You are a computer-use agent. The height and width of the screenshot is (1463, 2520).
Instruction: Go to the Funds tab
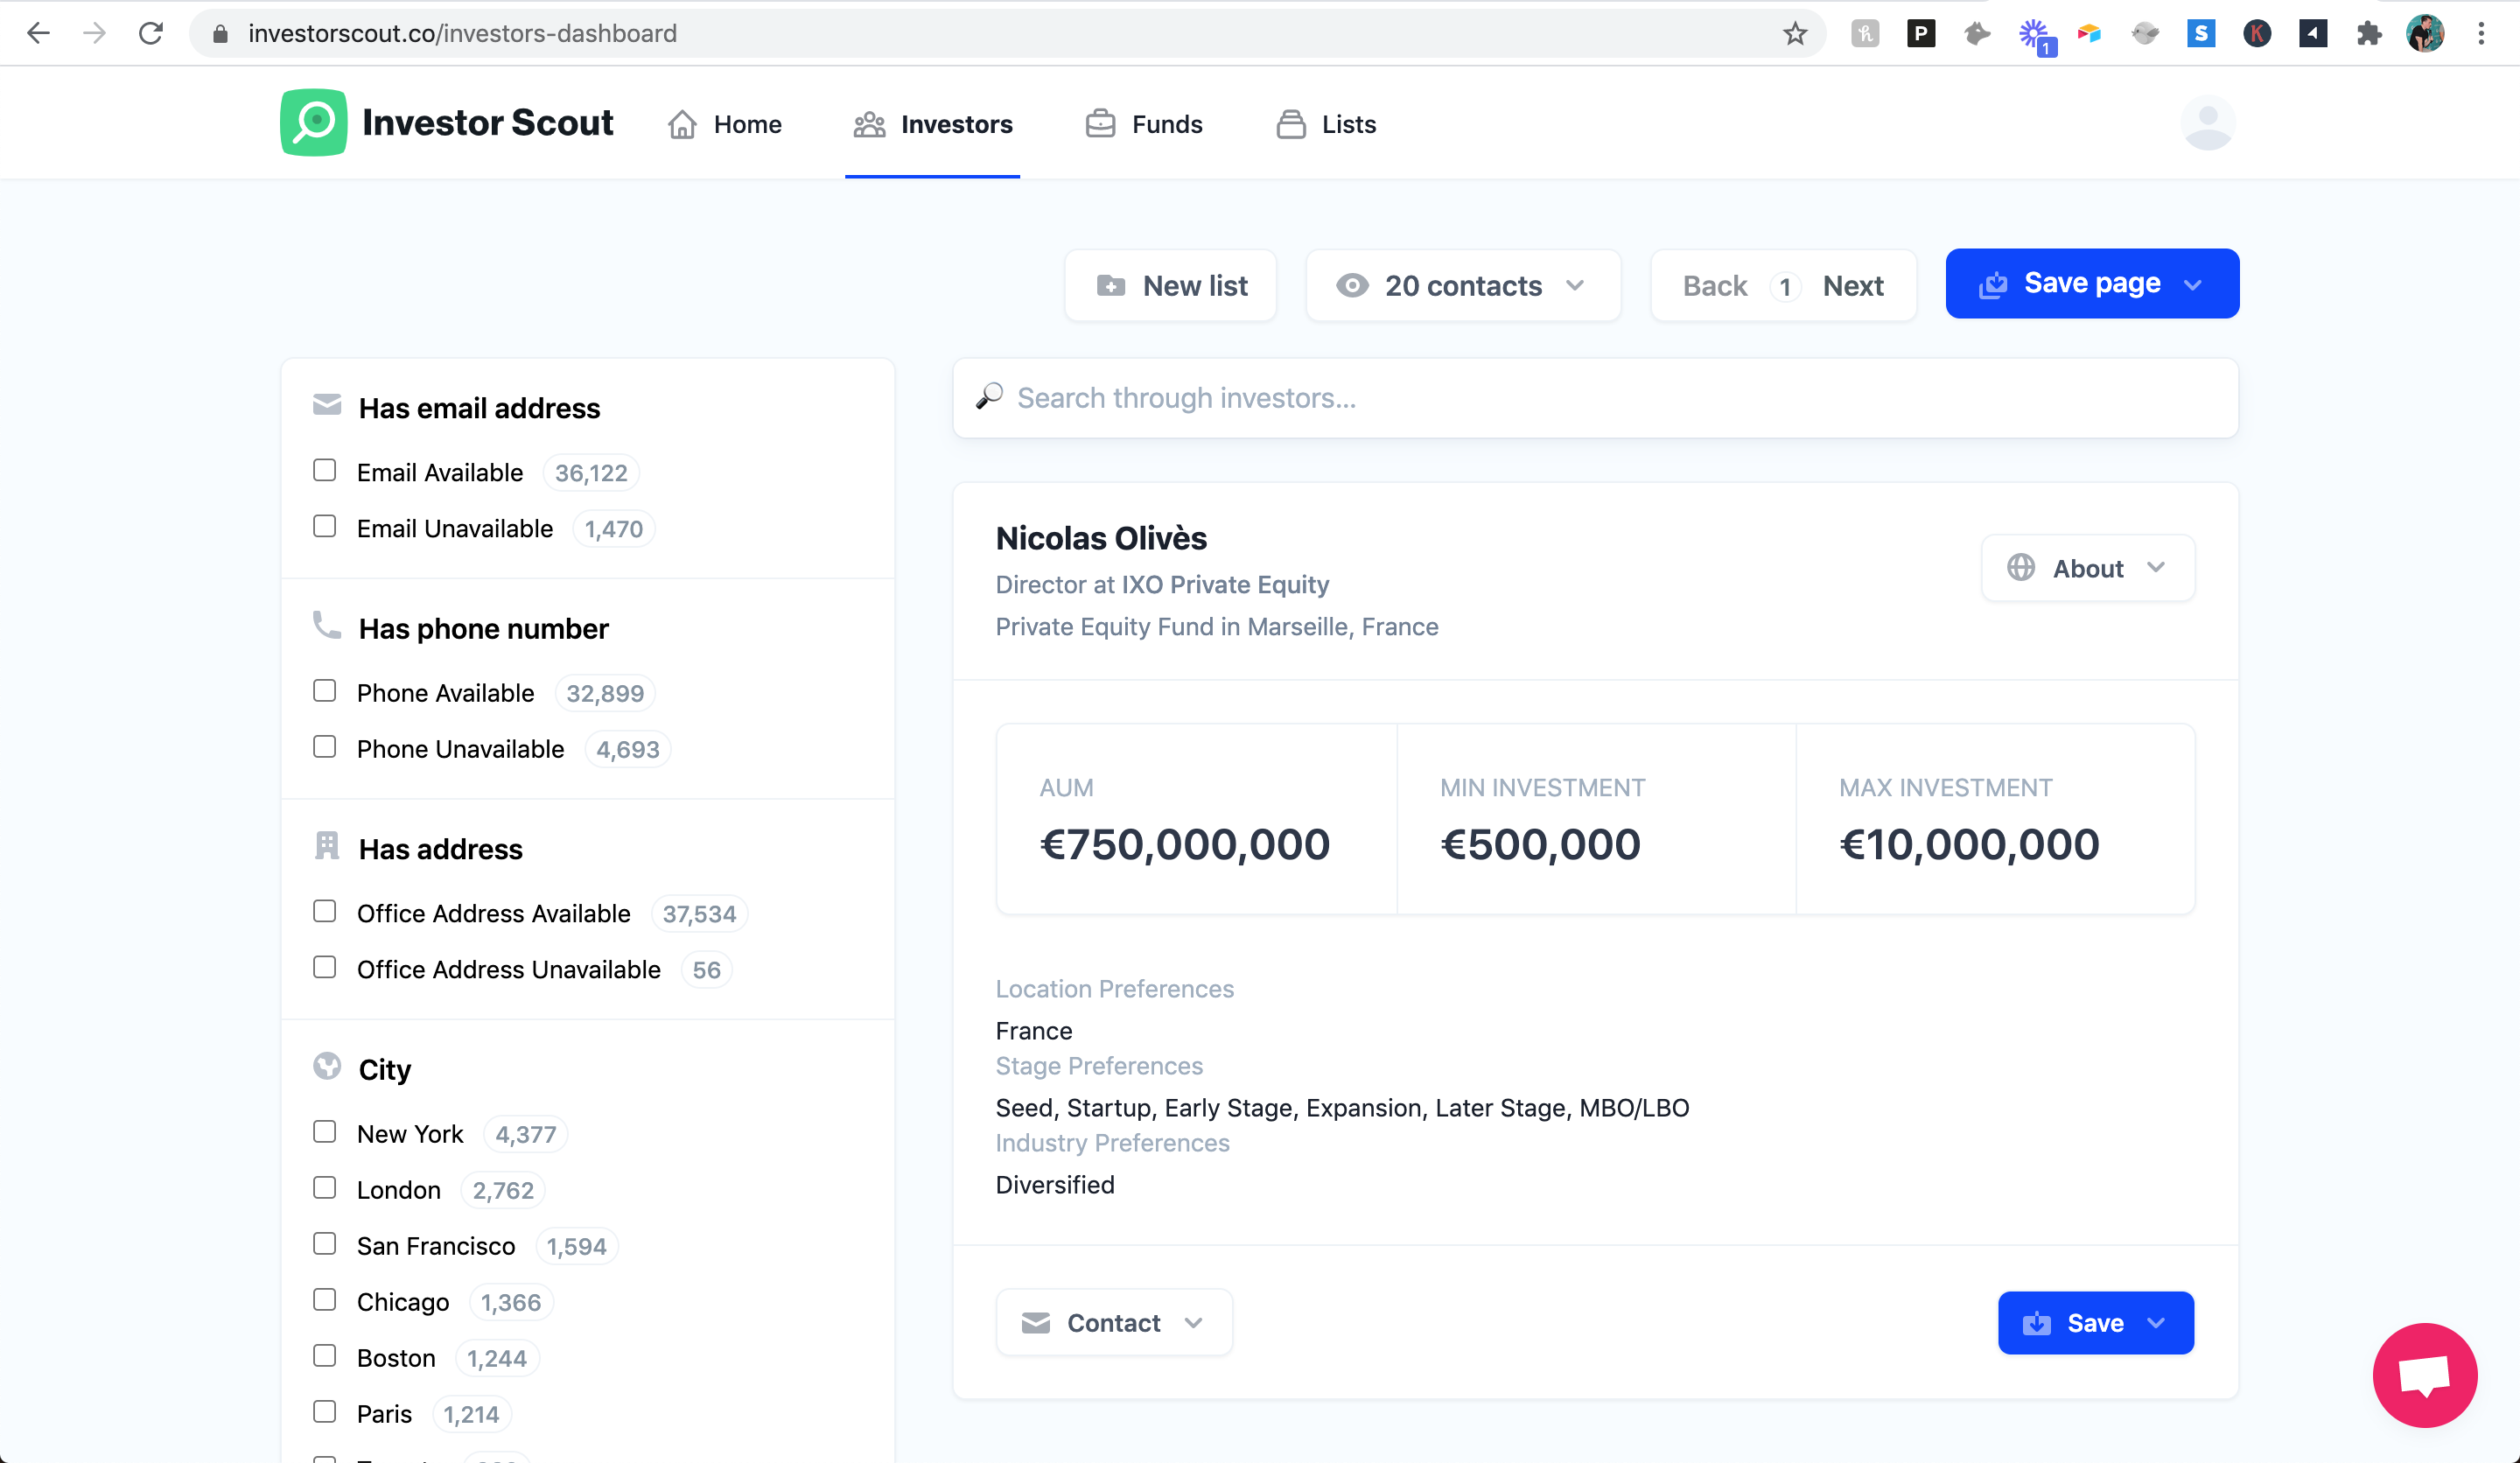coord(1144,124)
